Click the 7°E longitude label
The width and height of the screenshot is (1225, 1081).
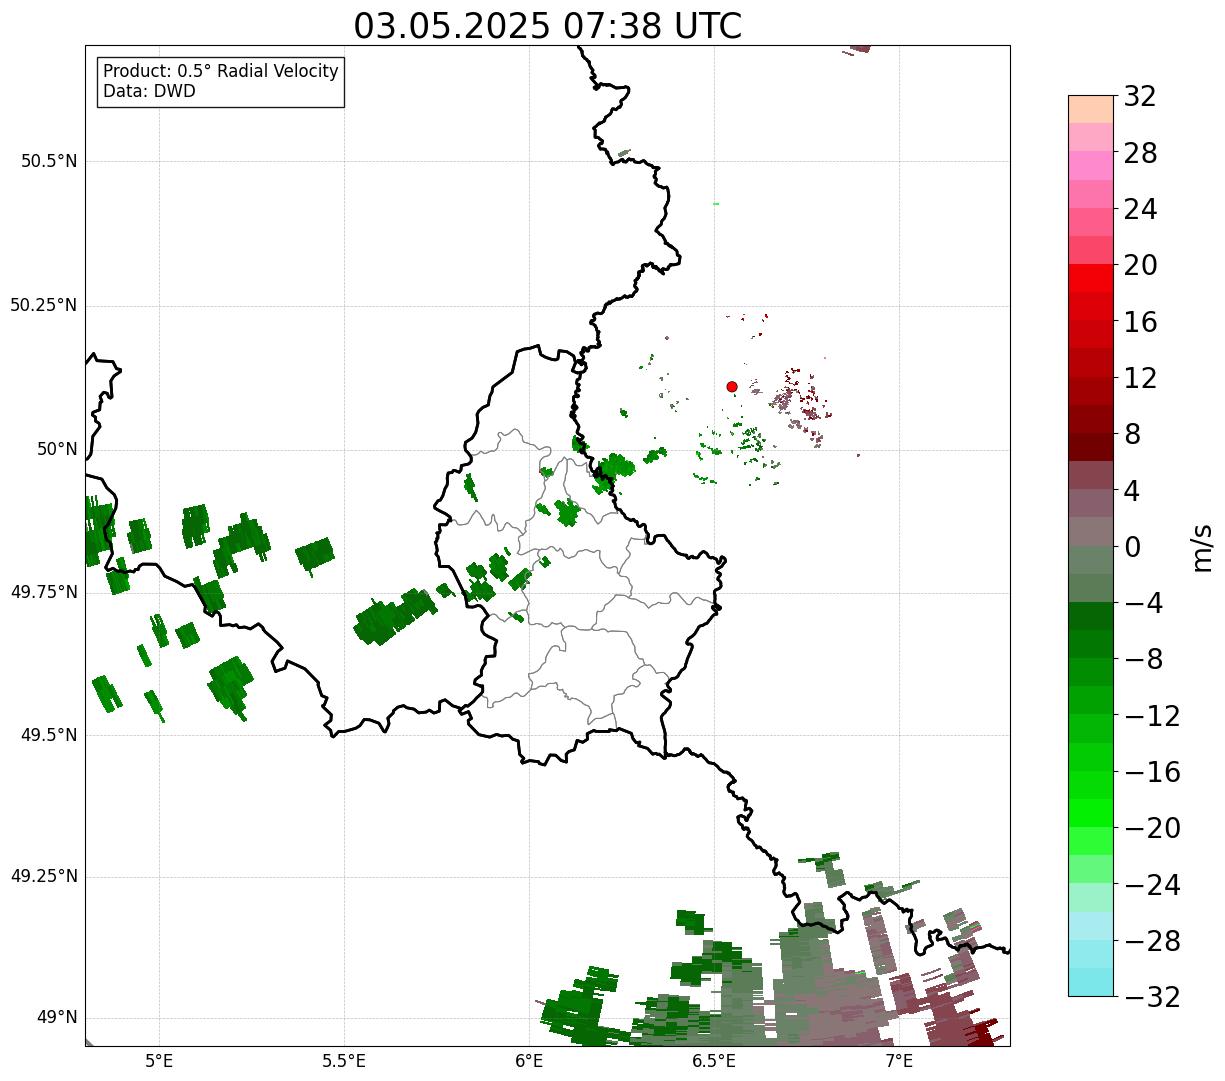(x=900, y=1061)
